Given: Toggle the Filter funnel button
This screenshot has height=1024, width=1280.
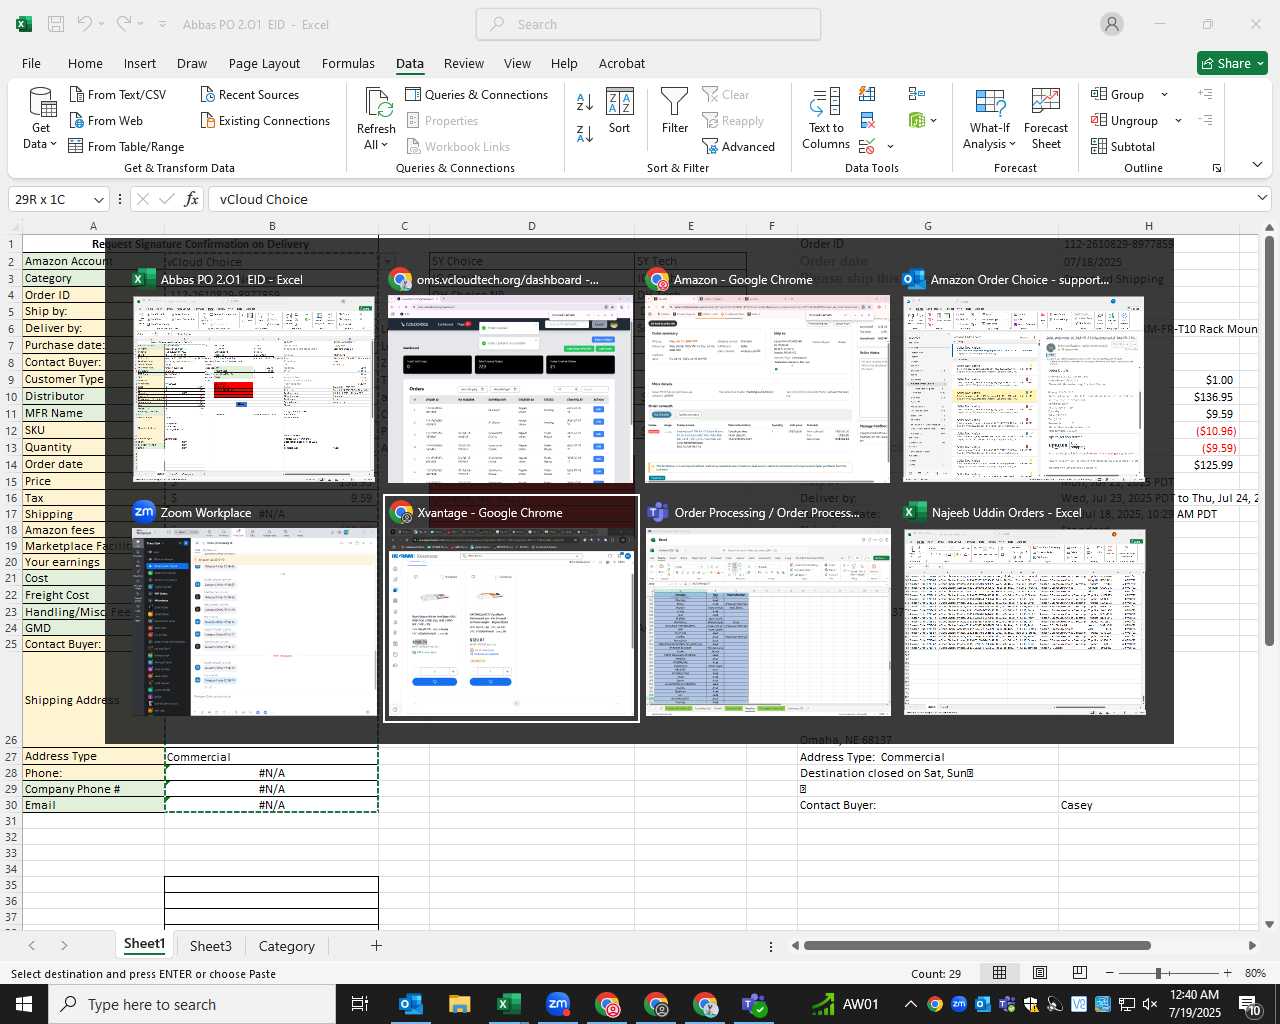Looking at the screenshot, I should 675,111.
